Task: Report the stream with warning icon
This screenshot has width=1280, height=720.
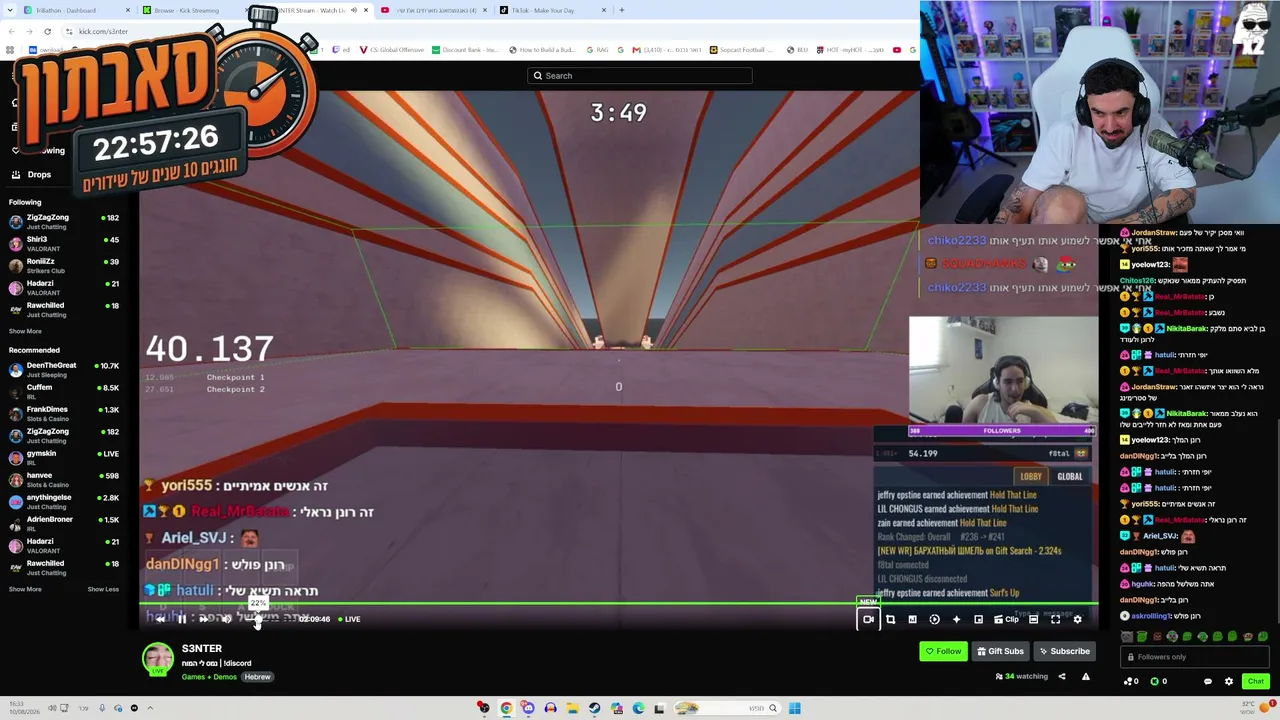Action: pyautogui.click(x=1085, y=677)
